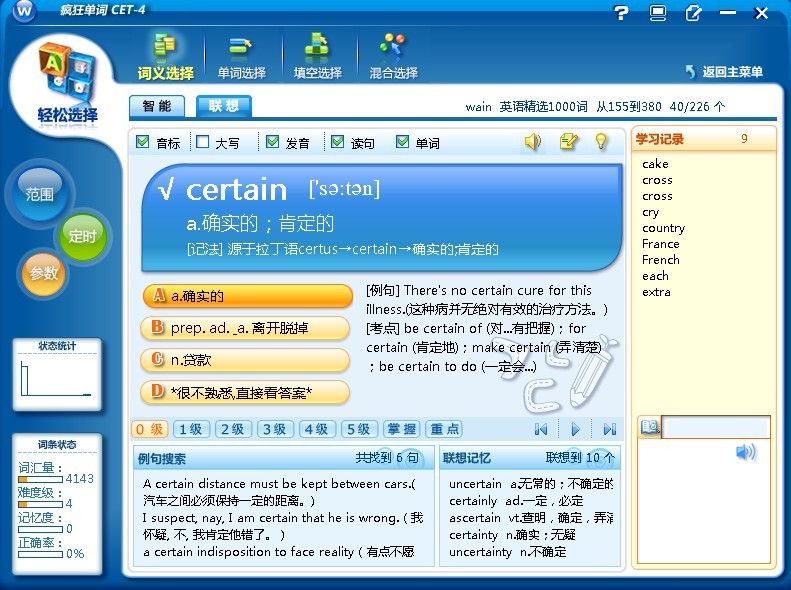This screenshot has width=791, height=590.
Task: Toggle the 单词 checkbox
Action: point(402,142)
